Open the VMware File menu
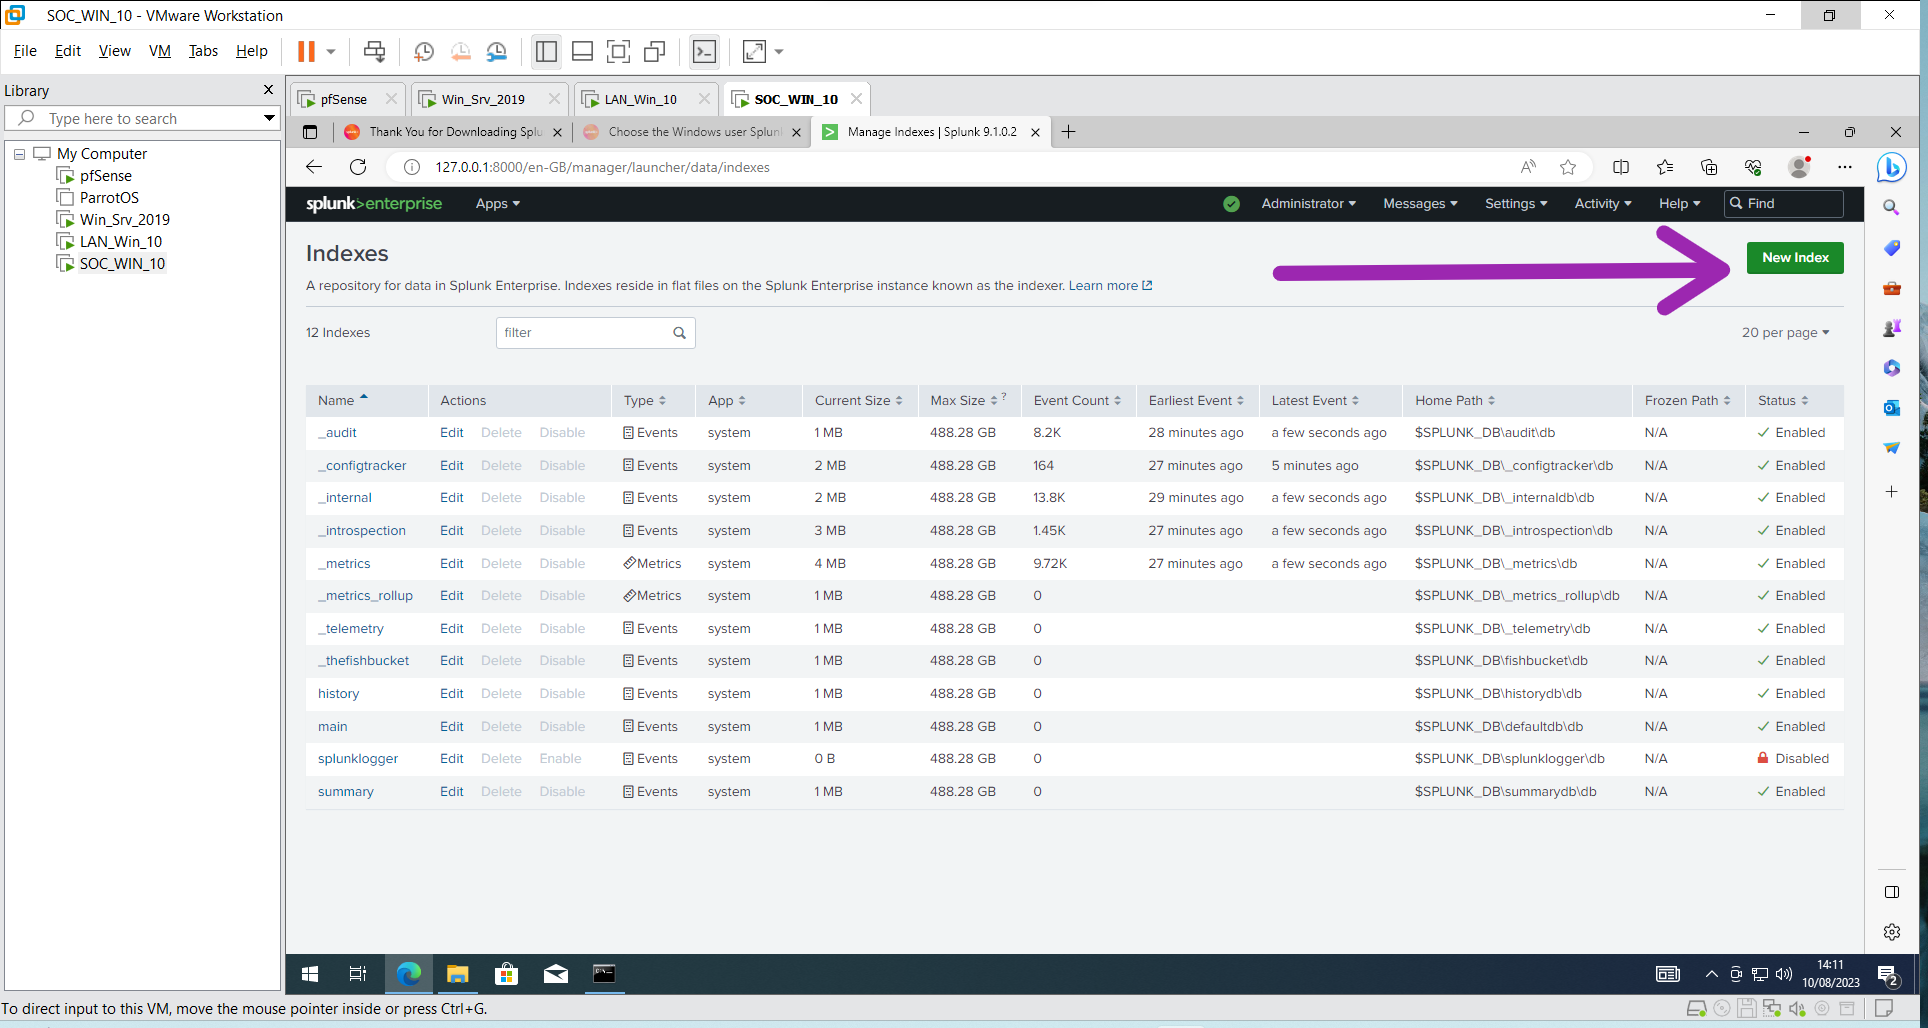Screen dimensions: 1928x1028 point(25,51)
